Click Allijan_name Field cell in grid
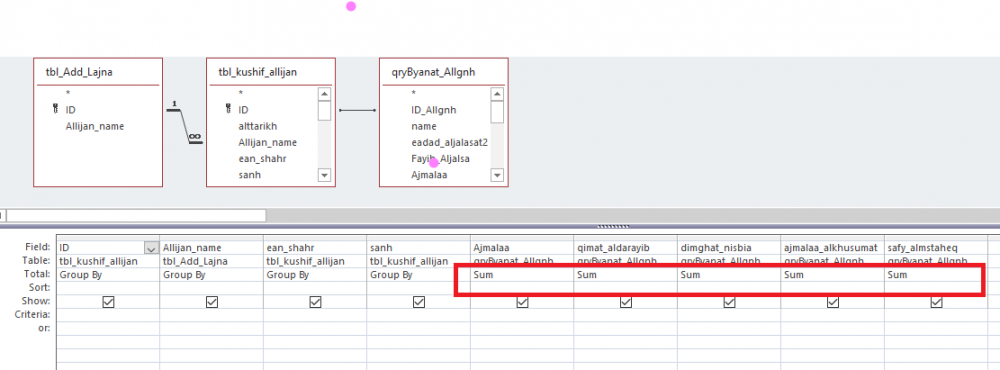Viewport: 1000px width, 370px height. pos(211,248)
